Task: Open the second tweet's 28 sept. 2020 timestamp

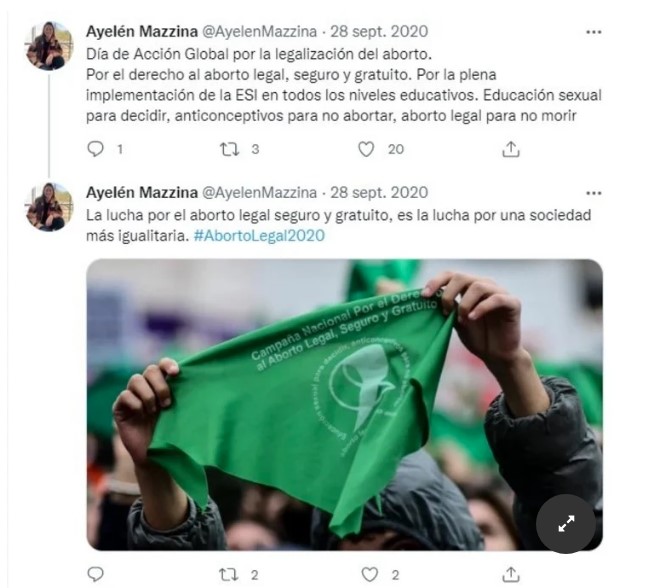Action: [379, 193]
